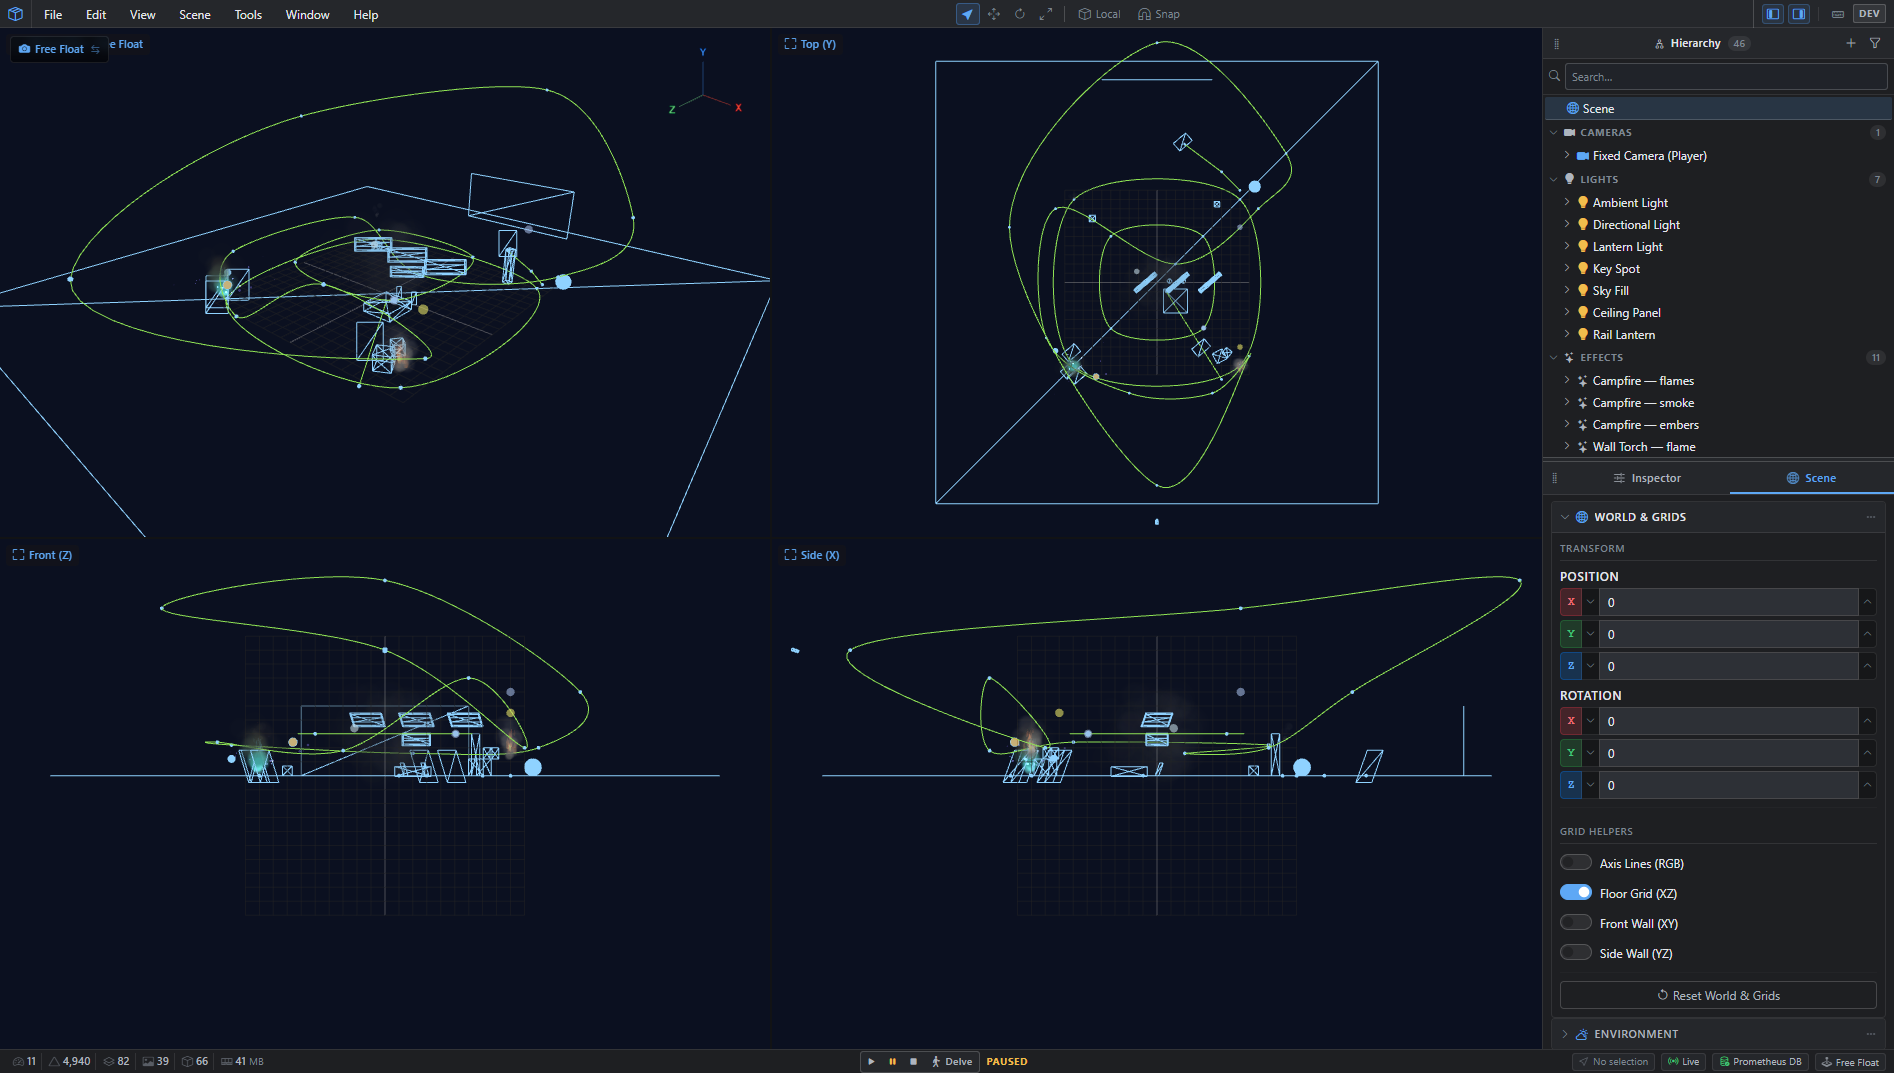Play the scene simulation
This screenshot has height=1073, width=1894.
point(871,1061)
